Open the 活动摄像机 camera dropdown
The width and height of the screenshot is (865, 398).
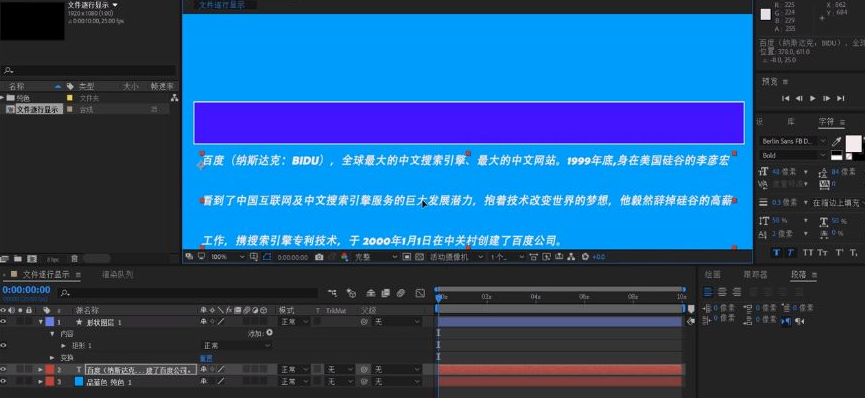click(456, 257)
